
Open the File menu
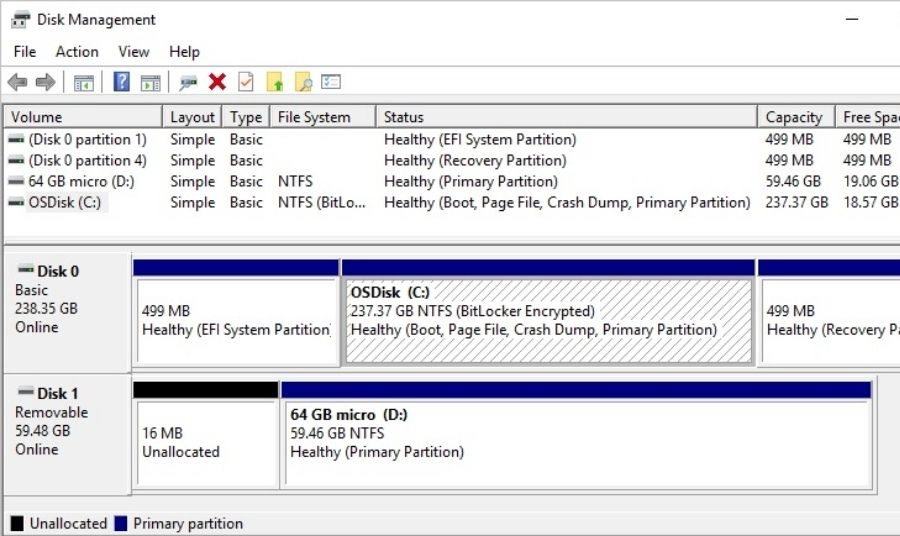(x=25, y=52)
